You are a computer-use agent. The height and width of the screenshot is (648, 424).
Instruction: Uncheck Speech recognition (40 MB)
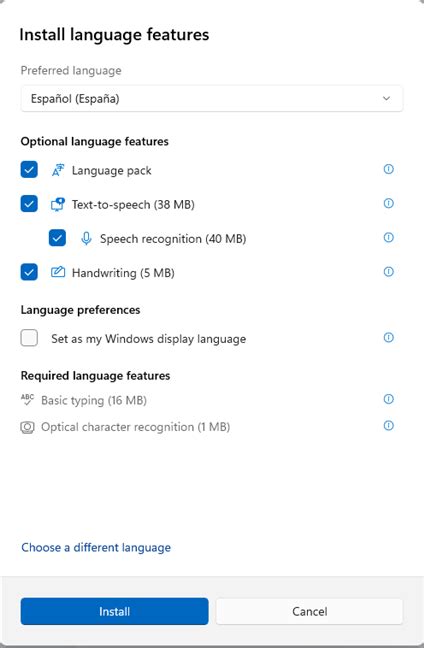(57, 238)
